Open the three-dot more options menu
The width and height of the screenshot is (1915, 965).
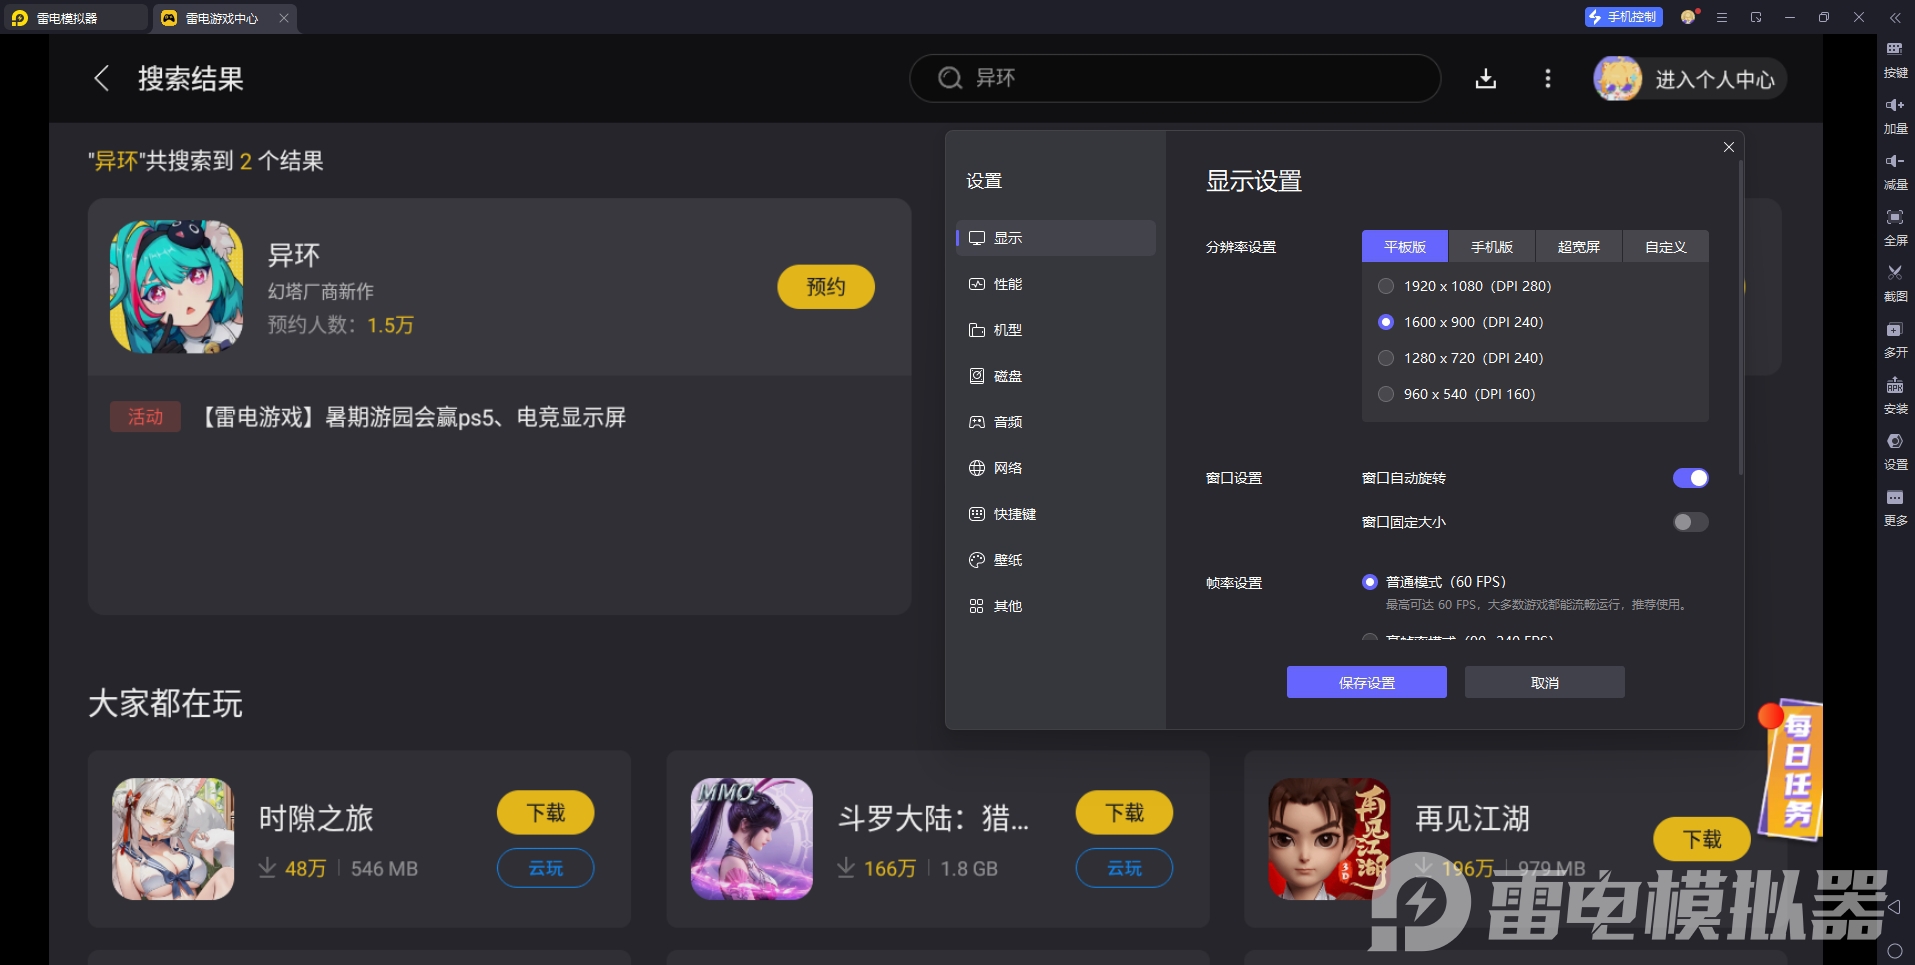pos(1548,79)
